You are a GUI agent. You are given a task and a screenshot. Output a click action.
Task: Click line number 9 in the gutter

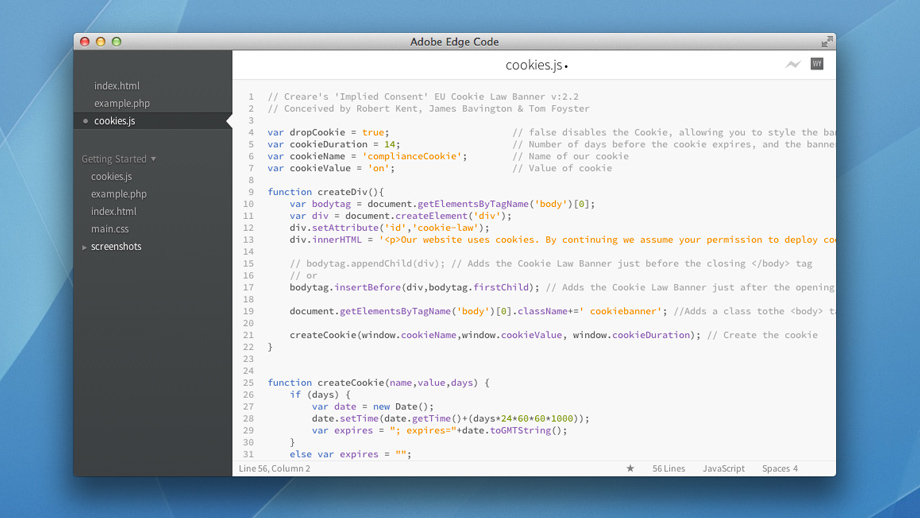[x=251, y=192]
